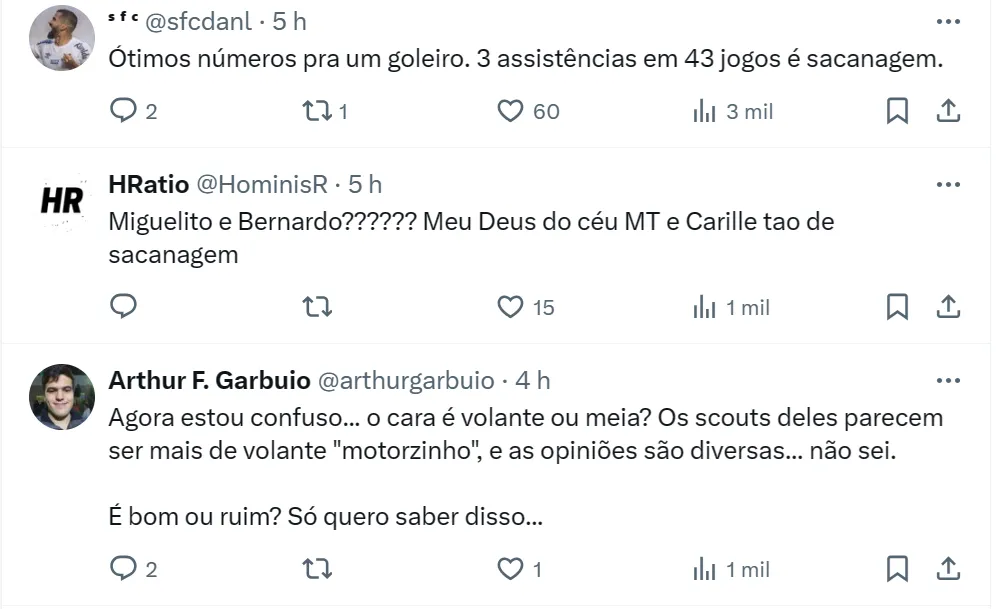This screenshot has height=609, width=999.
Task: Repost HRatio's tweet about Miguelito
Action: click(x=316, y=307)
